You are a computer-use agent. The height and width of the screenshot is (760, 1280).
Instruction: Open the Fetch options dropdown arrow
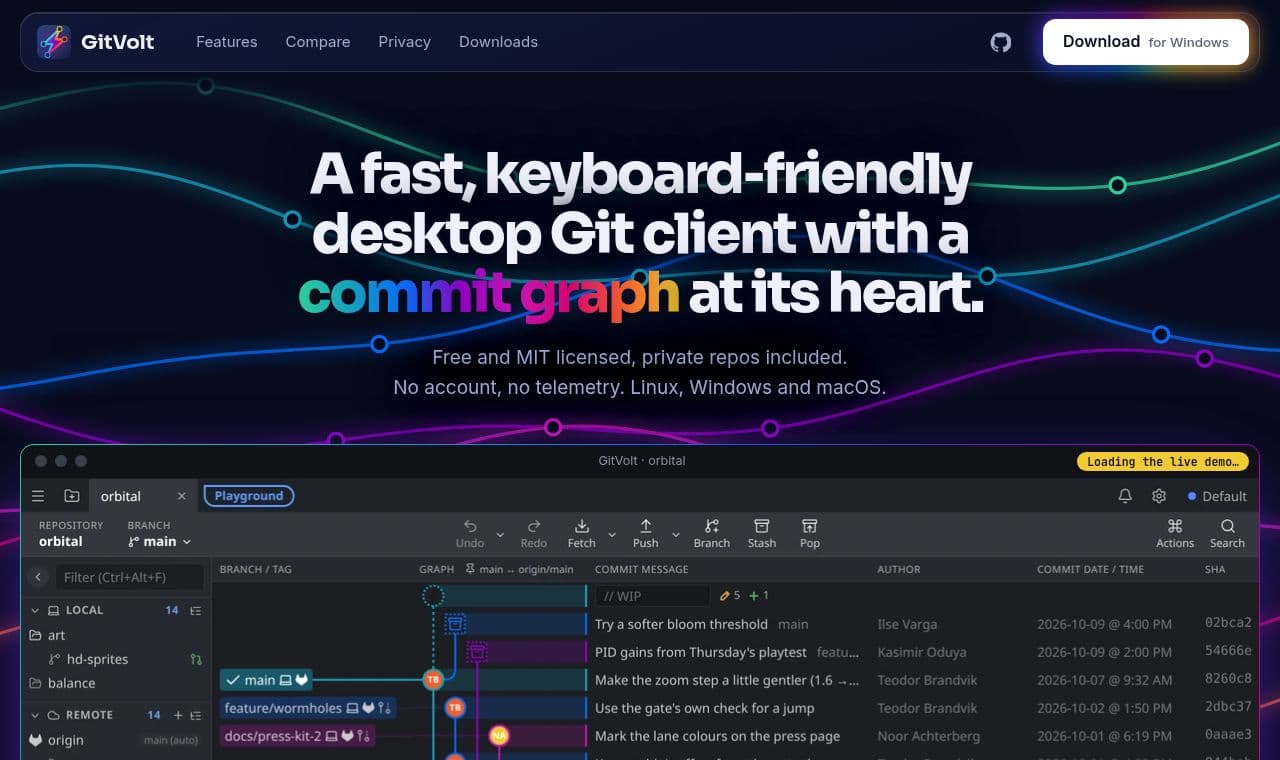pos(612,535)
